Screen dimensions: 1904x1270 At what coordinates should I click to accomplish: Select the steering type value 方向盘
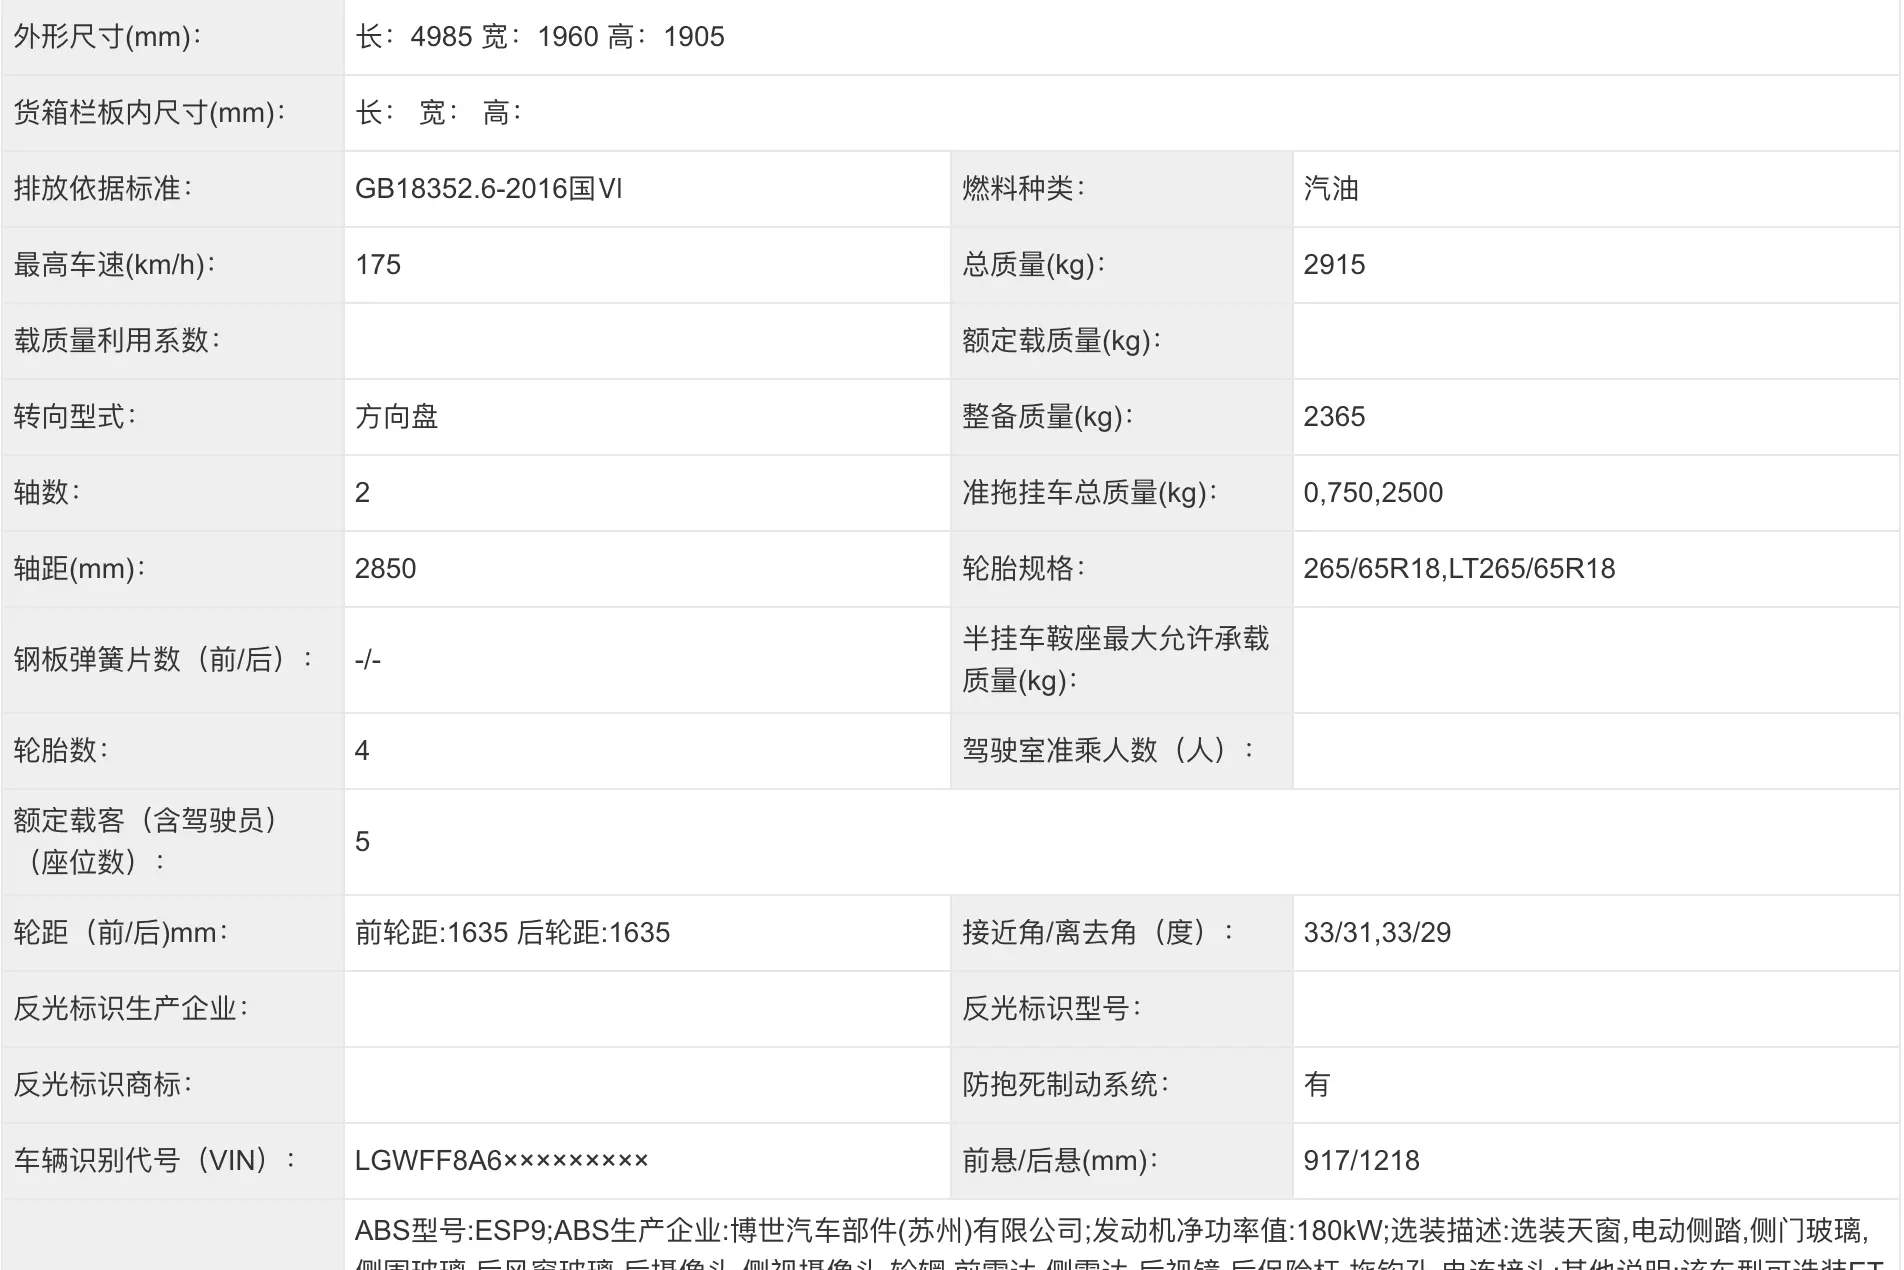pyautogui.click(x=397, y=417)
